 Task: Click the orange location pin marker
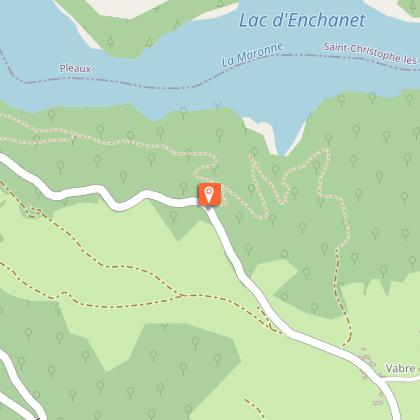point(209,194)
